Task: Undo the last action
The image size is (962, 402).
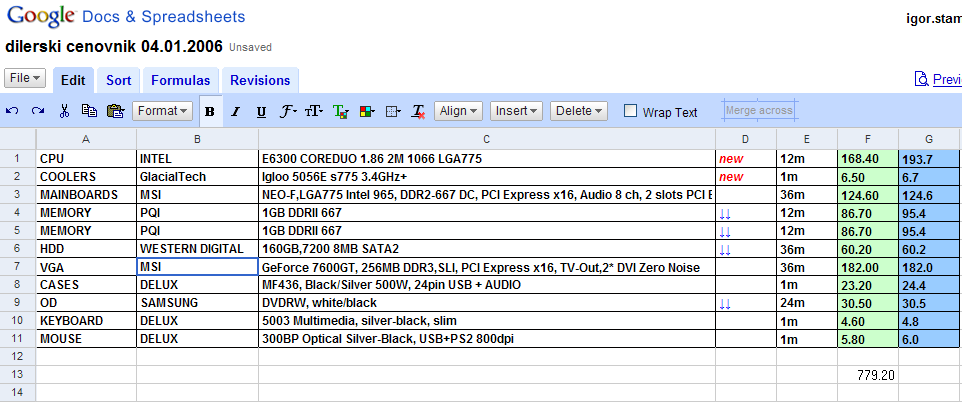Action: pos(12,111)
